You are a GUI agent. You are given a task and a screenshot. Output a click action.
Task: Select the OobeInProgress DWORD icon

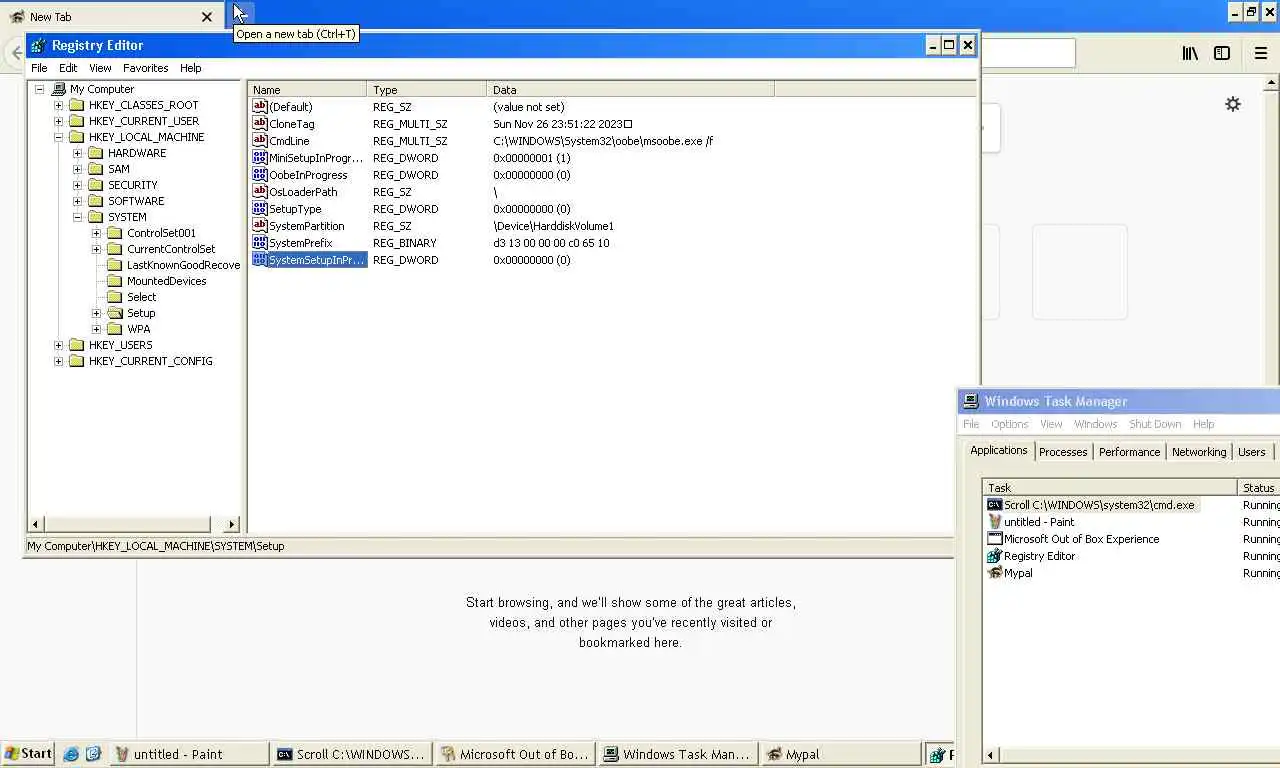(260, 175)
